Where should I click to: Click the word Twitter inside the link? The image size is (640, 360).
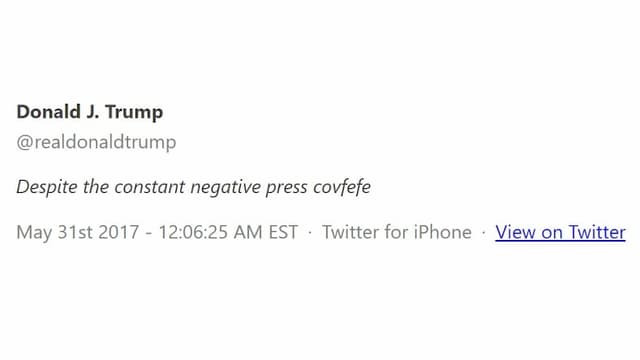pyautogui.click(x=597, y=232)
